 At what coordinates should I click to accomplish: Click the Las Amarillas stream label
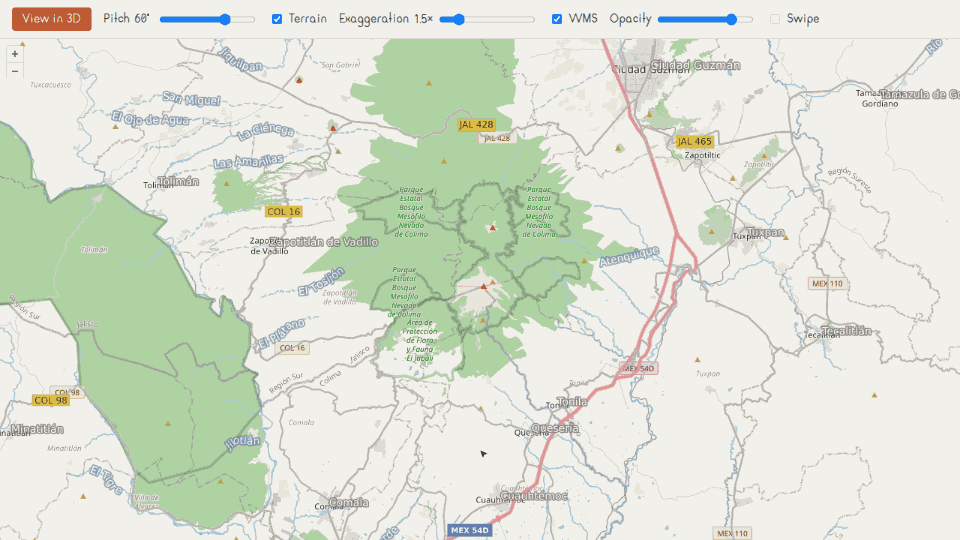[x=249, y=162]
